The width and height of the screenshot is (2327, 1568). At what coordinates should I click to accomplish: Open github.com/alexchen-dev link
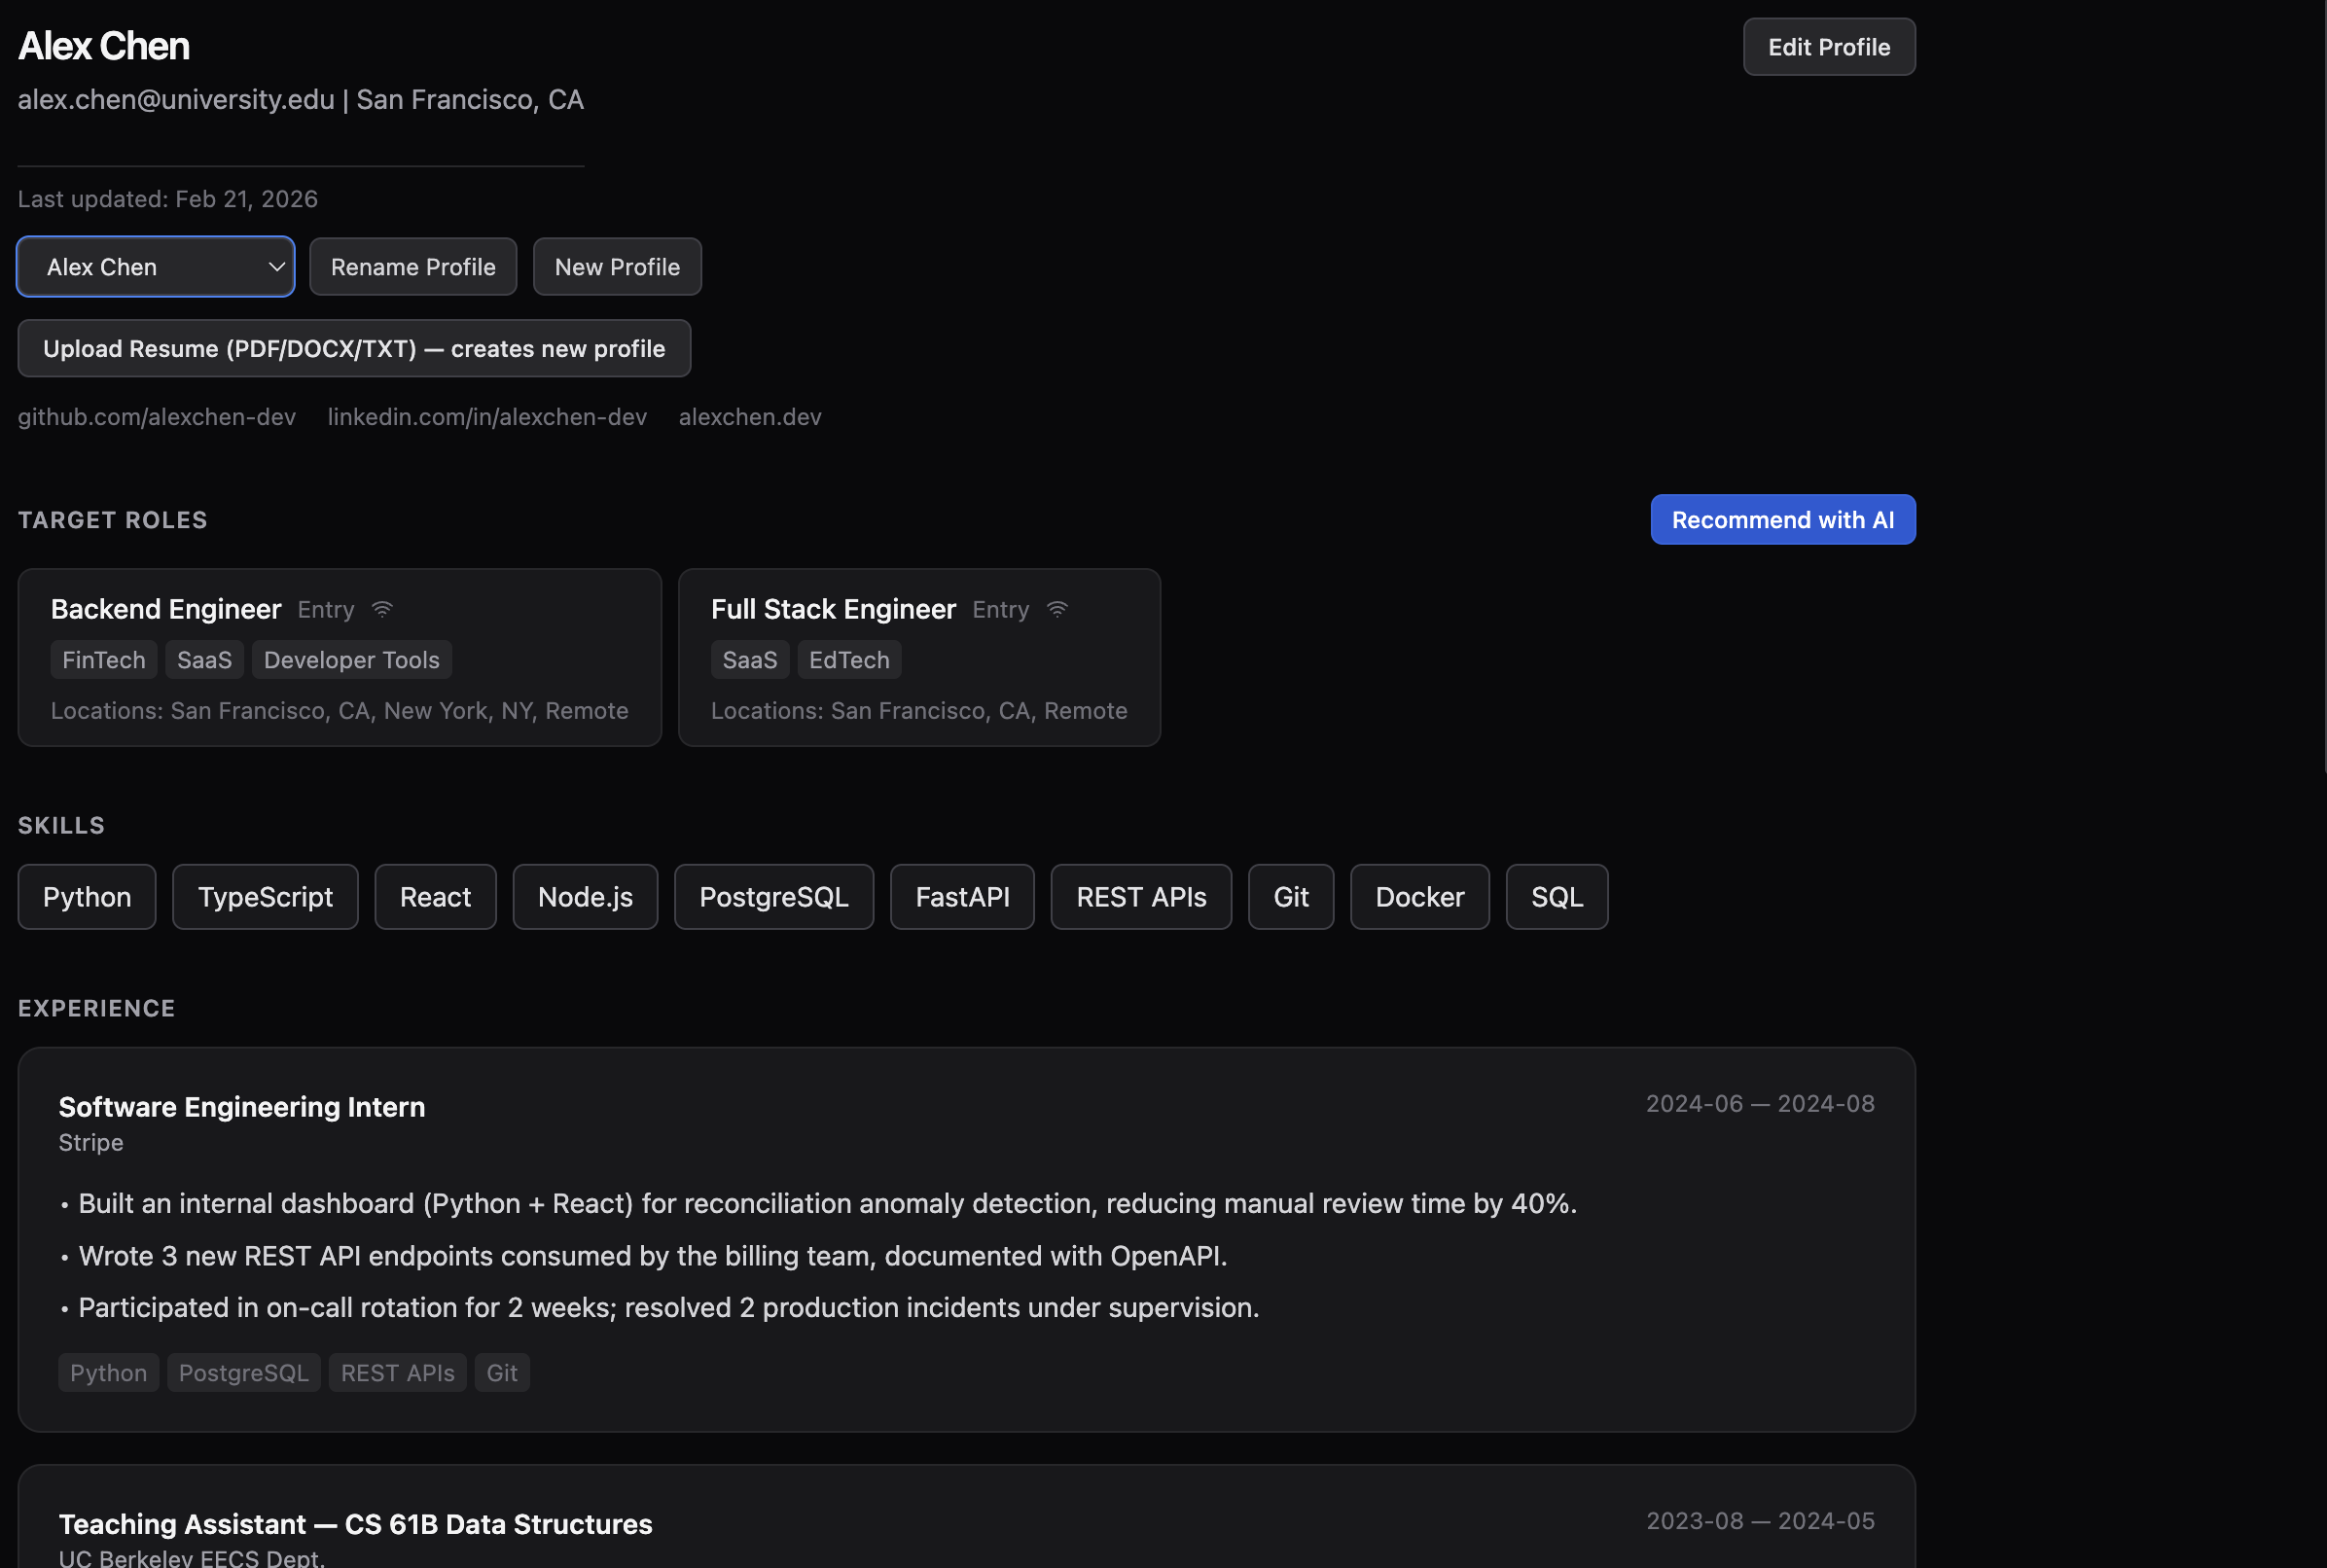(x=157, y=417)
